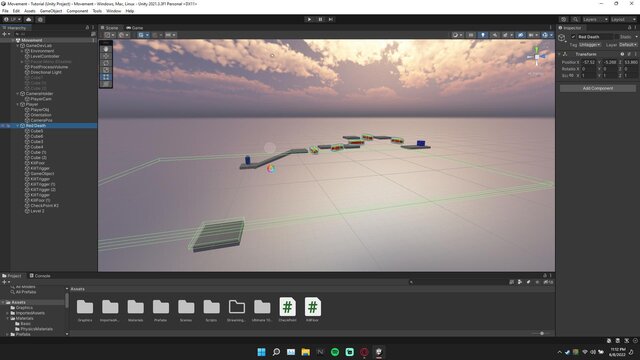Lock the Hierarchy panel
This screenshot has width=640, height=360.
click(x=87, y=28)
